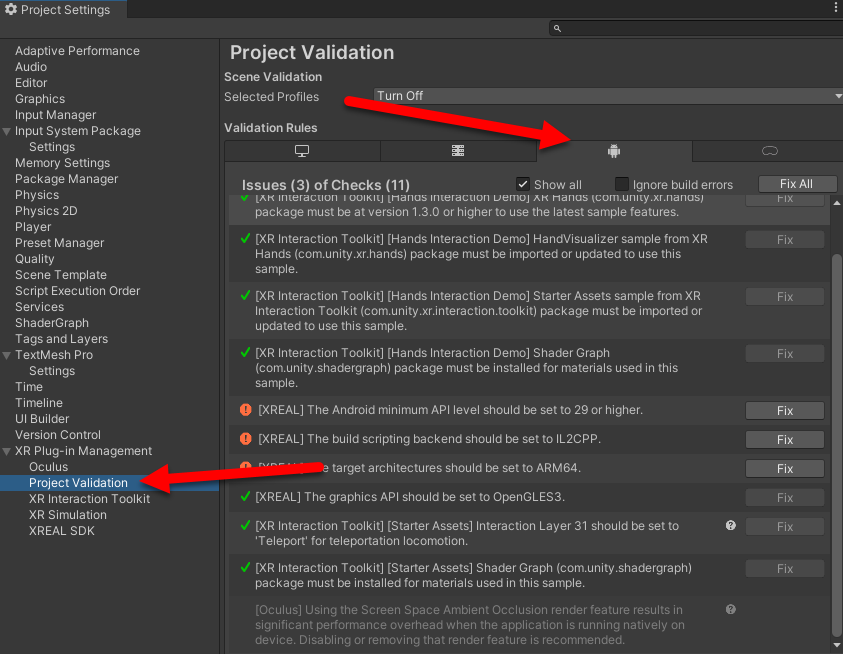Enable Ignore build errors checkbox

[x=621, y=184]
